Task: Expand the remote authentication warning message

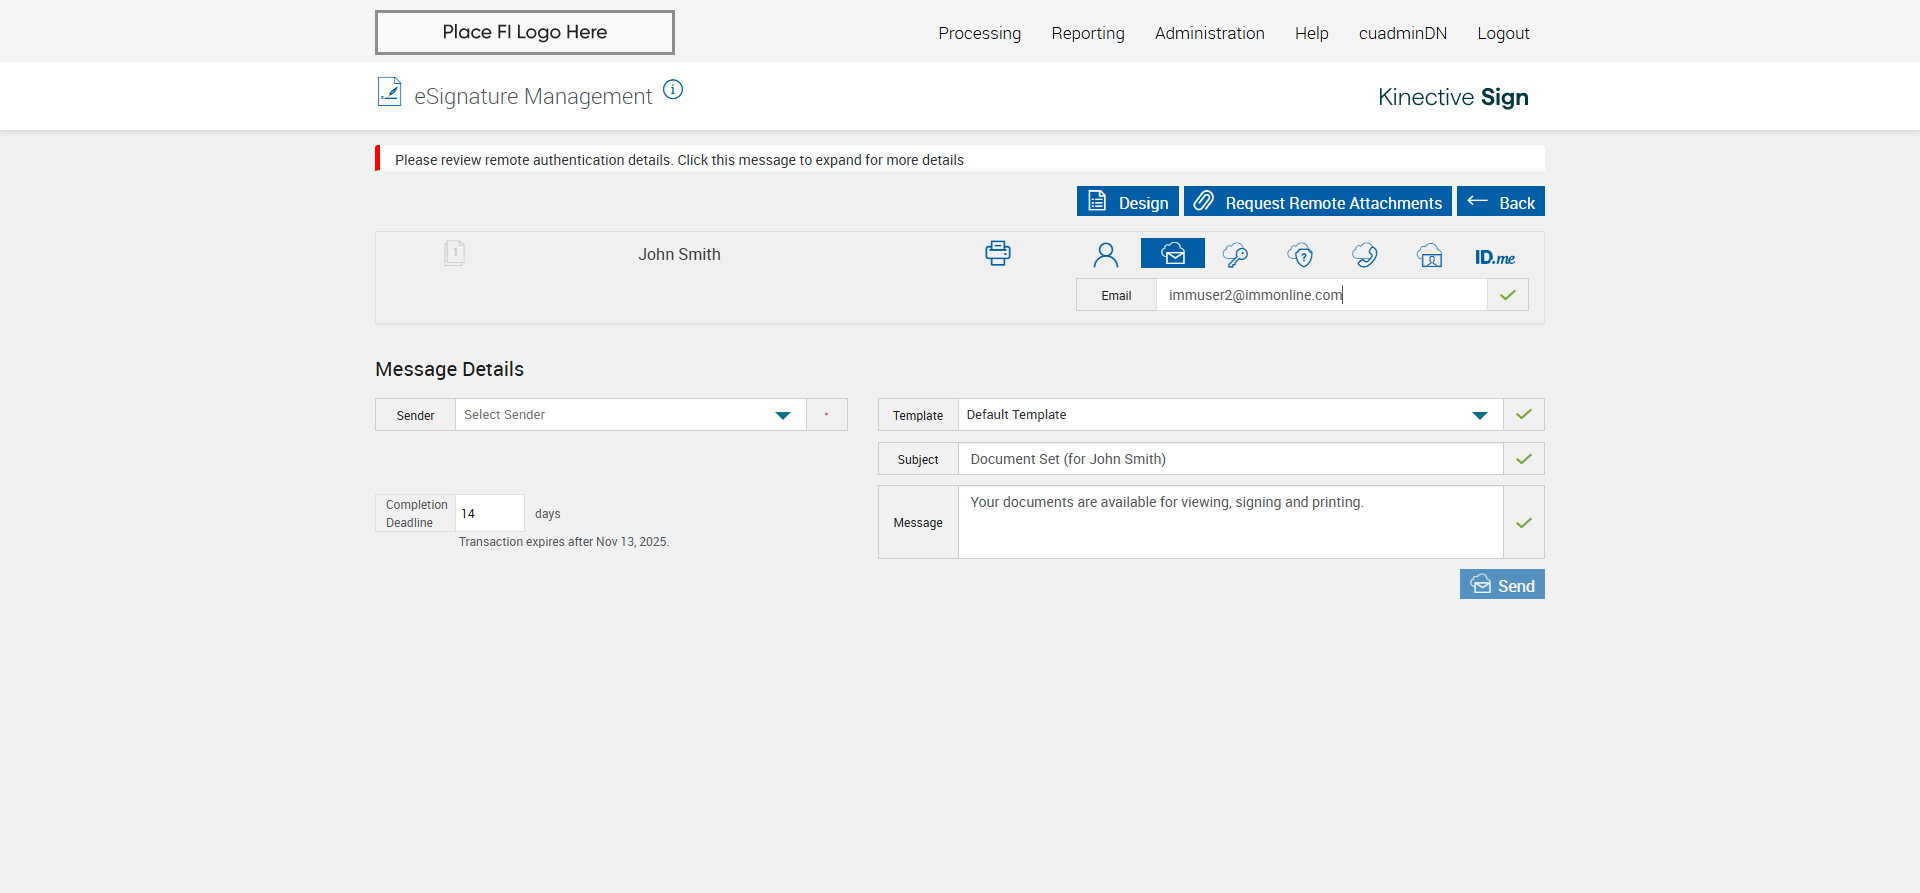Action: click(679, 160)
